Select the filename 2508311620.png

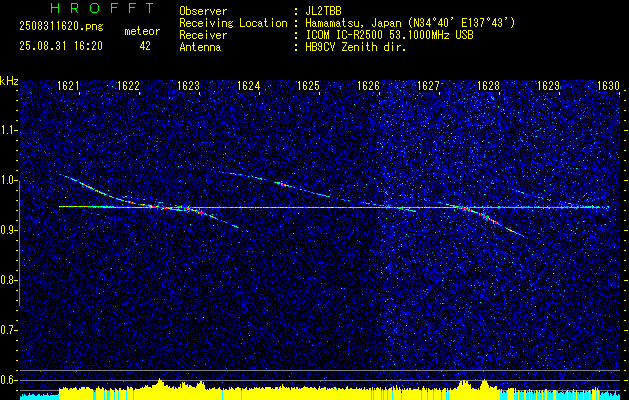tap(61, 27)
